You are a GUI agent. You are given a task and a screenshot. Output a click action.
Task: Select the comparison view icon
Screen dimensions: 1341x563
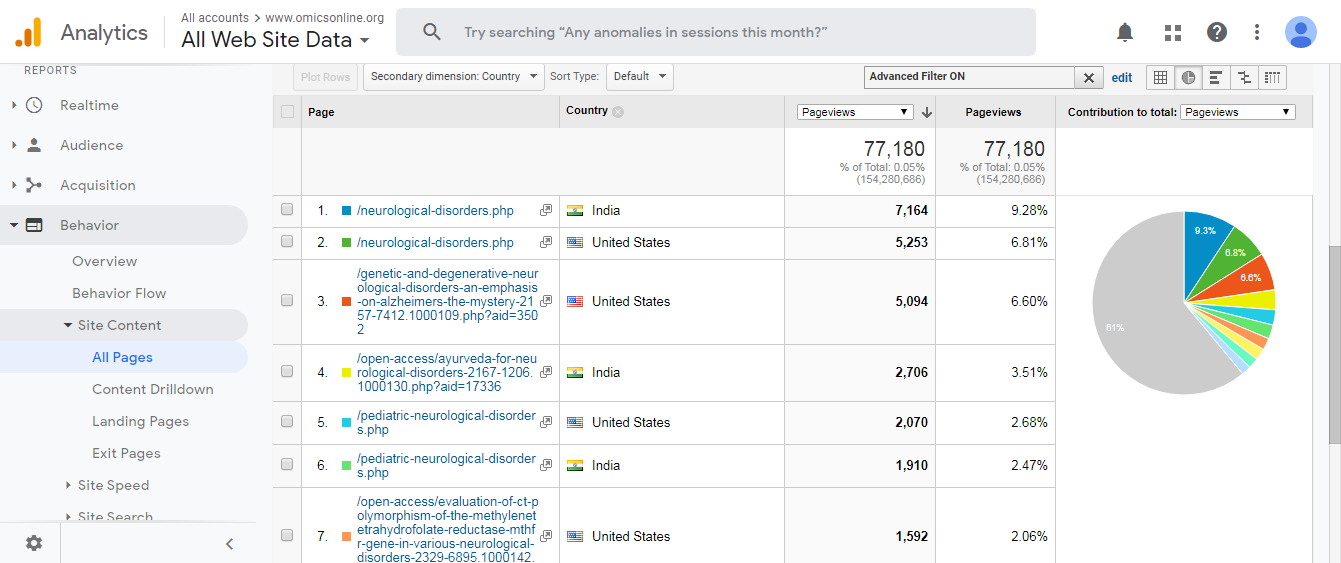tap(1244, 77)
